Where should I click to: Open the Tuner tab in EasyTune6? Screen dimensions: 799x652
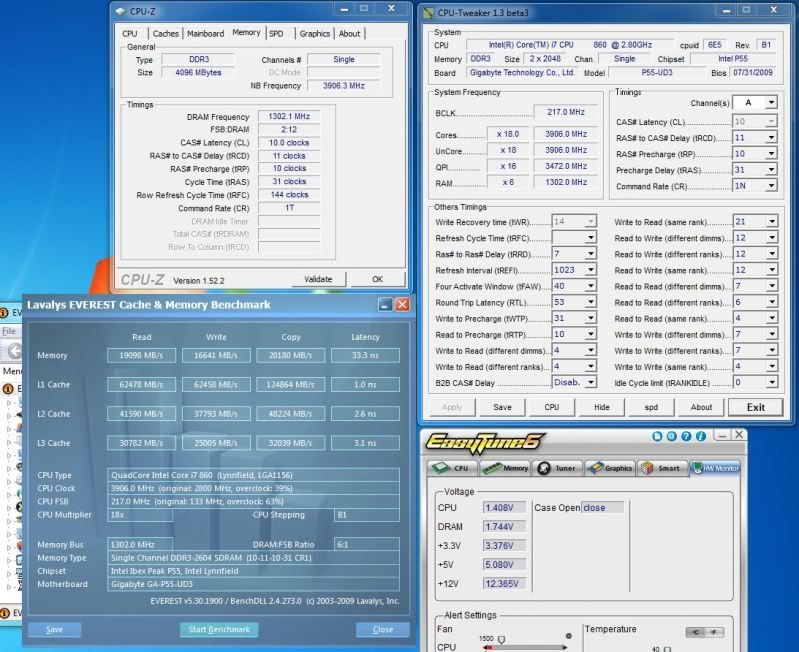[557, 468]
